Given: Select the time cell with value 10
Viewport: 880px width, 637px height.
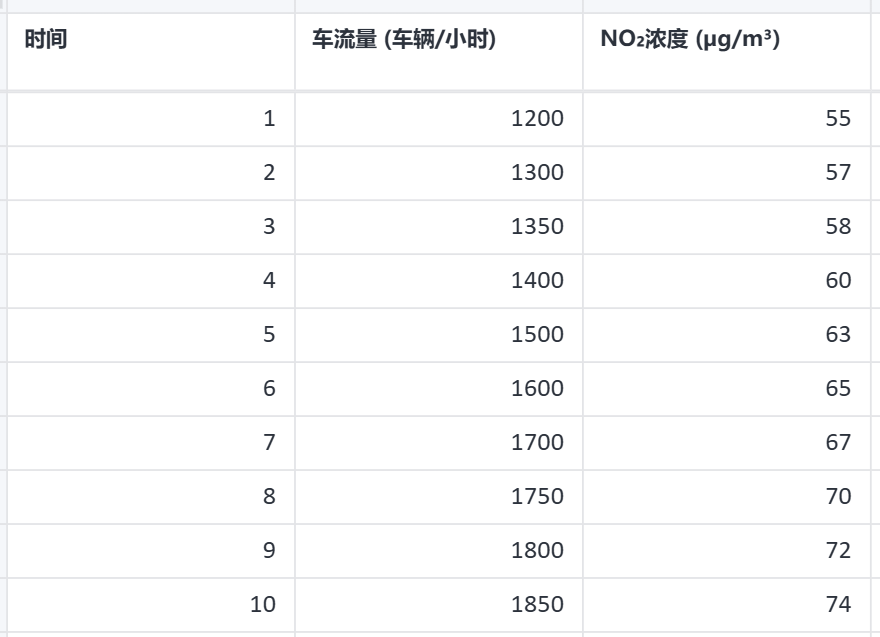Looking at the screenshot, I should coord(151,605).
